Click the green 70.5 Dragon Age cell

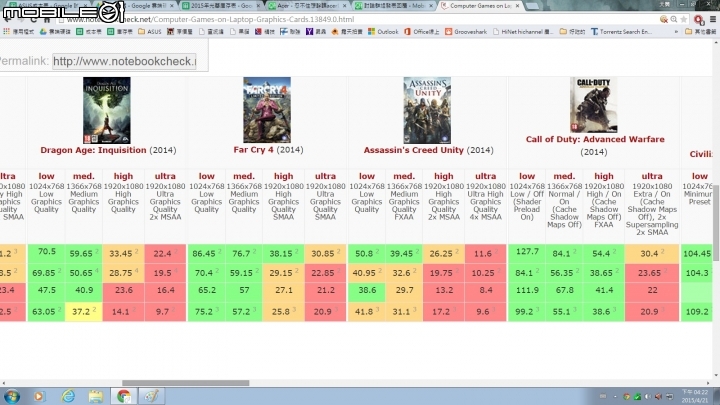[46, 252]
